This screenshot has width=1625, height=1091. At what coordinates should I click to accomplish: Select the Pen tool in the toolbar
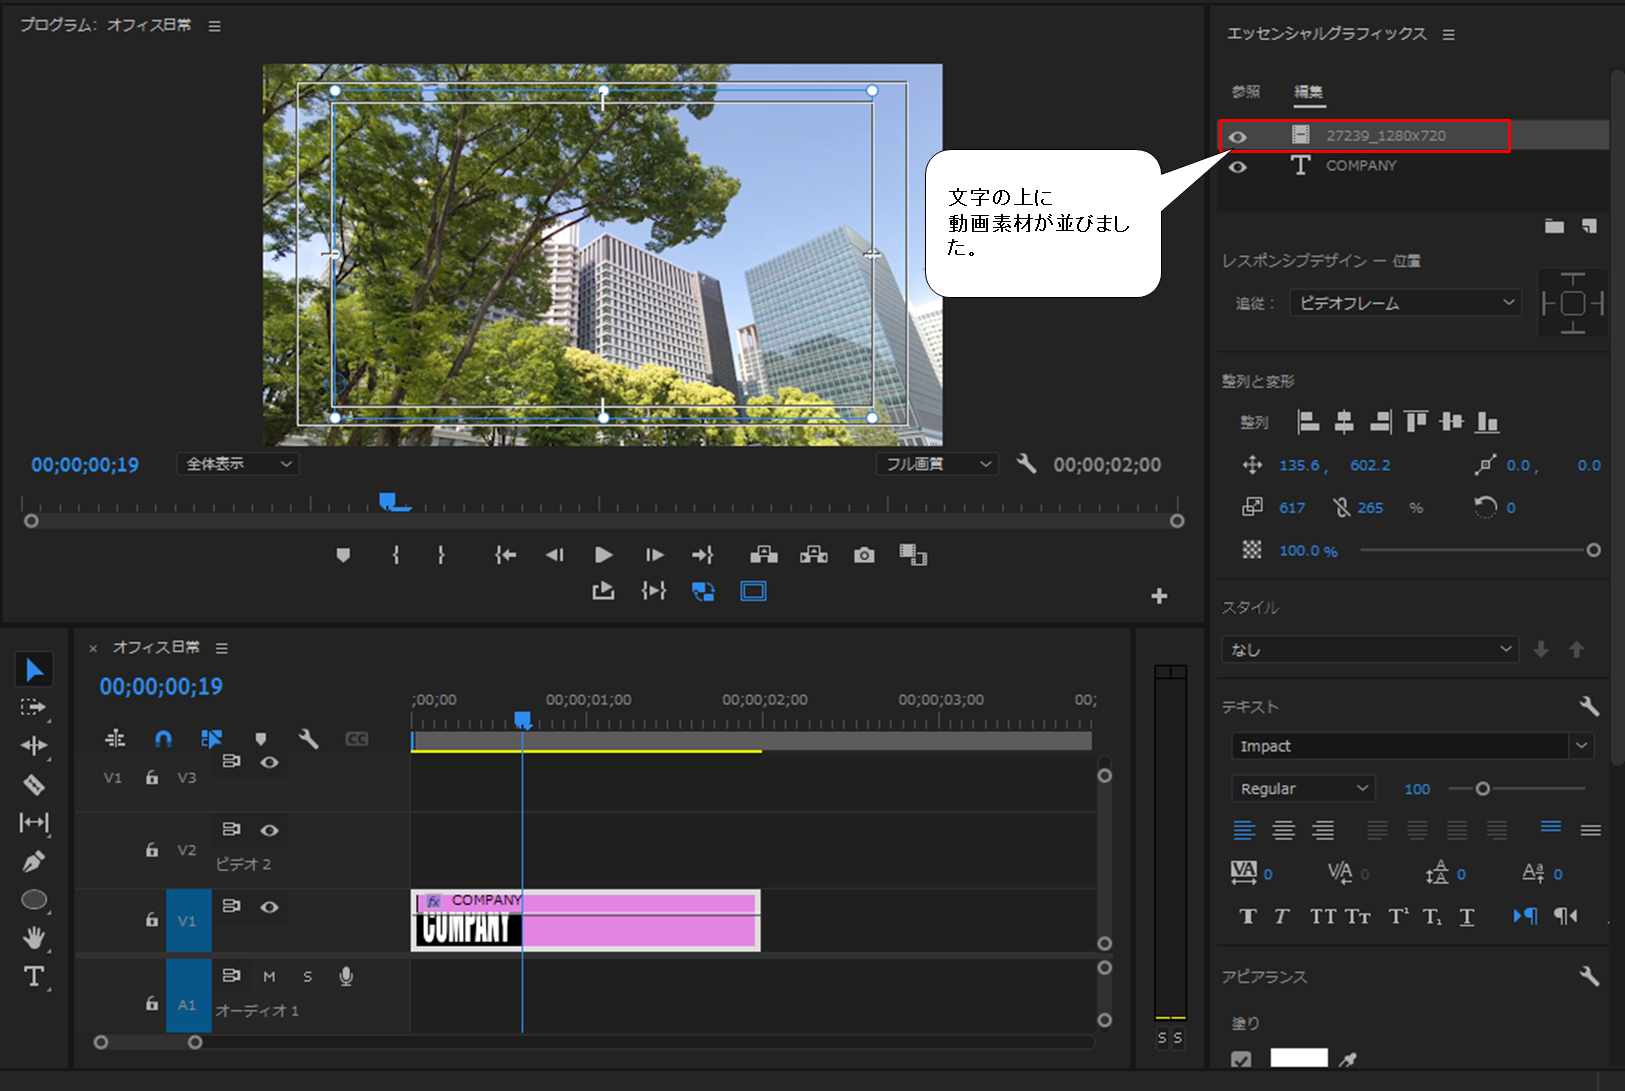click(34, 861)
